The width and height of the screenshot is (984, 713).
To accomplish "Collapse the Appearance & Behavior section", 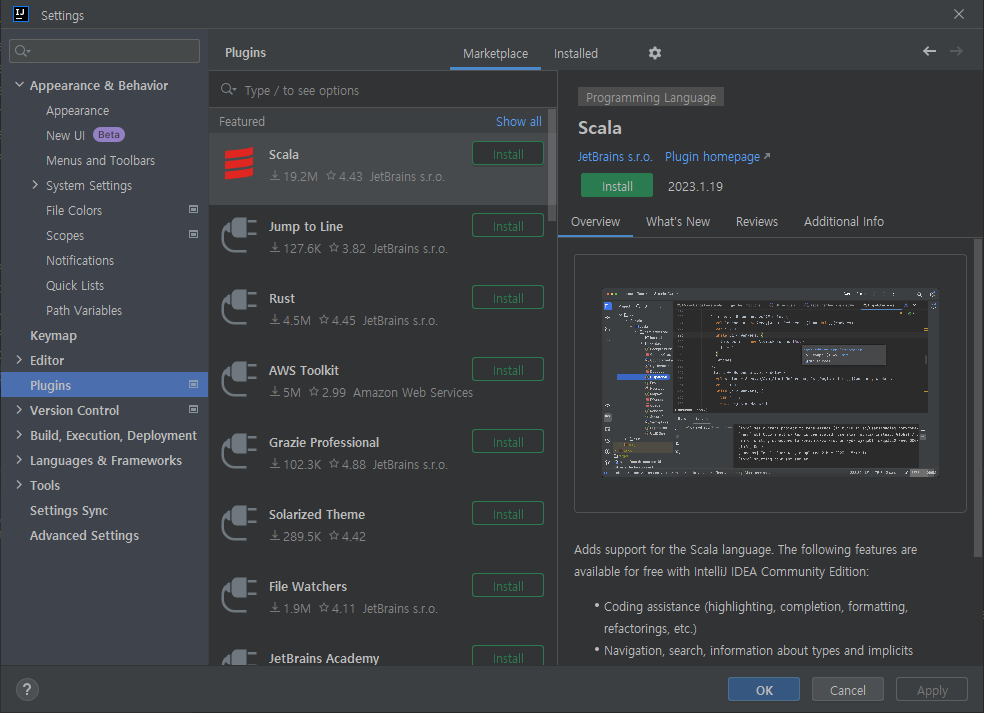I will 19,85.
